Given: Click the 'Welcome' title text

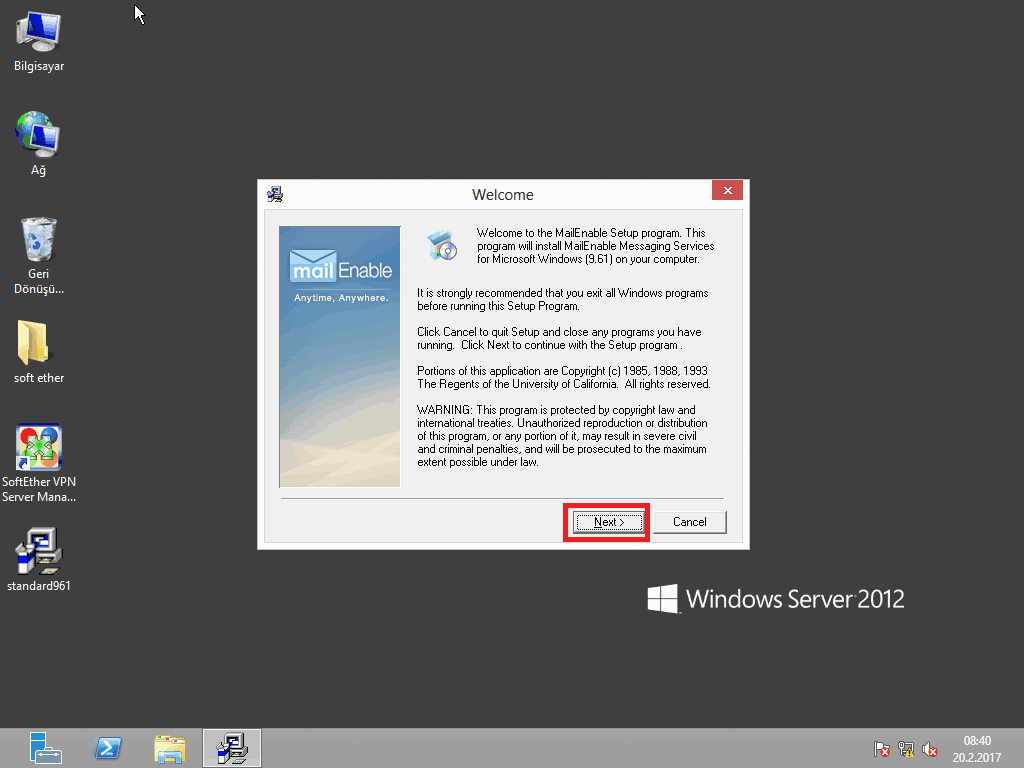Looking at the screenshot, I should [503, 195].
